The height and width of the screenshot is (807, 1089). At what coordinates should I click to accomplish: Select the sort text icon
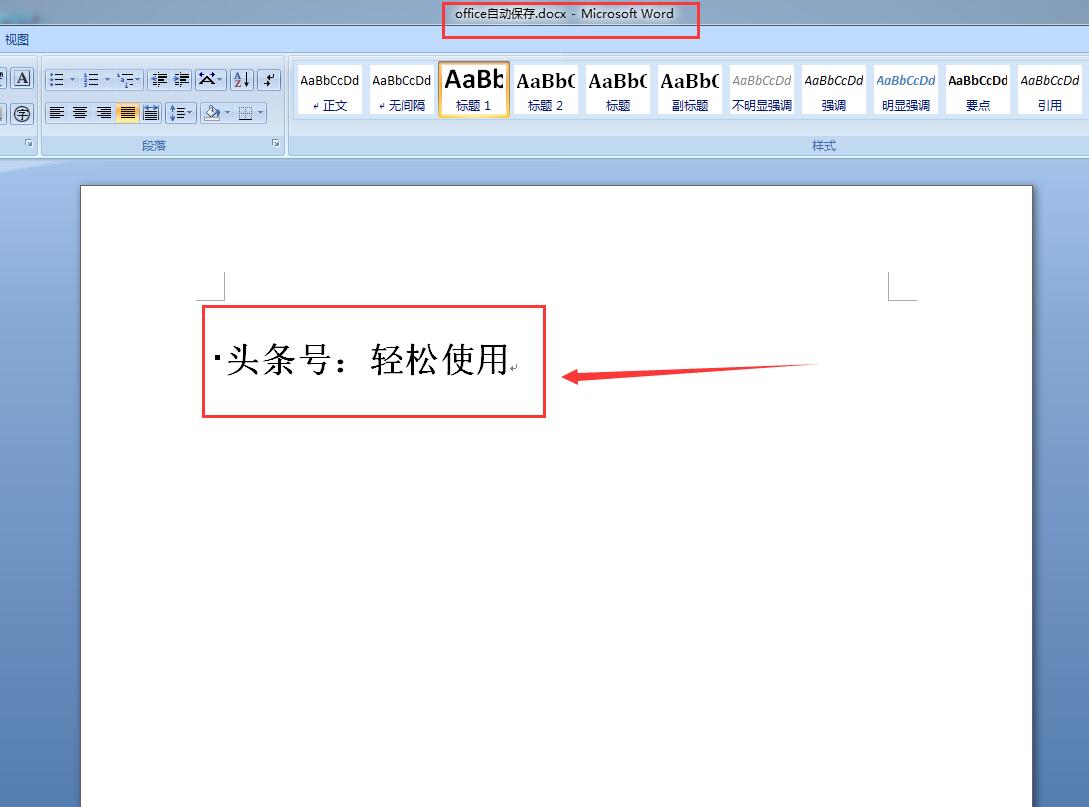pos(241,79)
